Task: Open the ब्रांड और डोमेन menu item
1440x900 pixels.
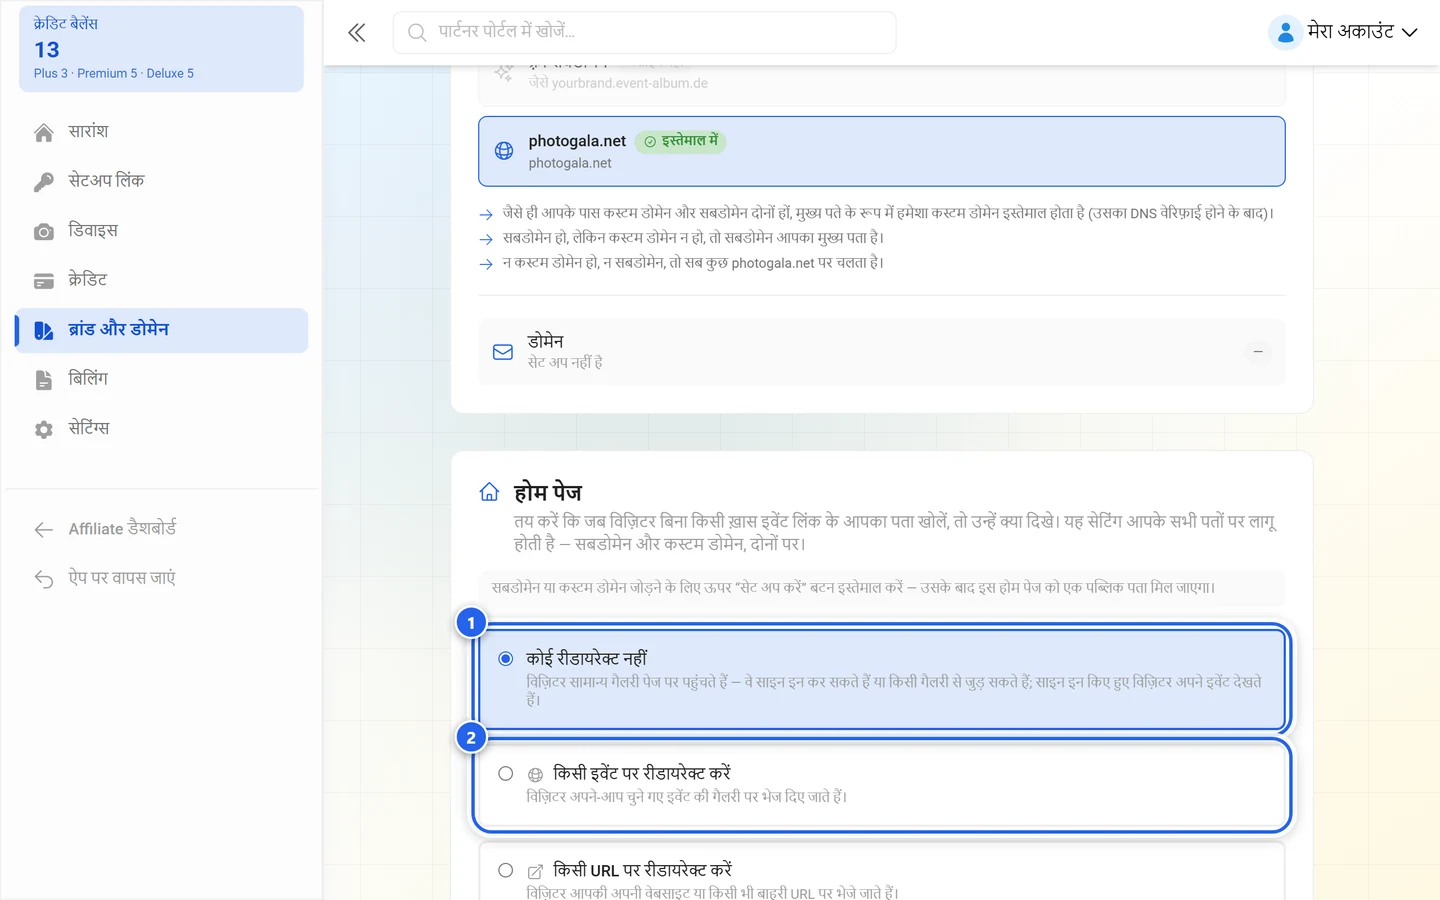Action: point(162,330)
